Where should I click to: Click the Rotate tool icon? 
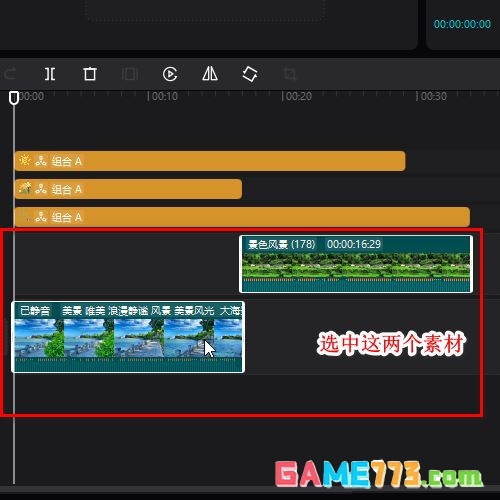(x=250, y=74)
